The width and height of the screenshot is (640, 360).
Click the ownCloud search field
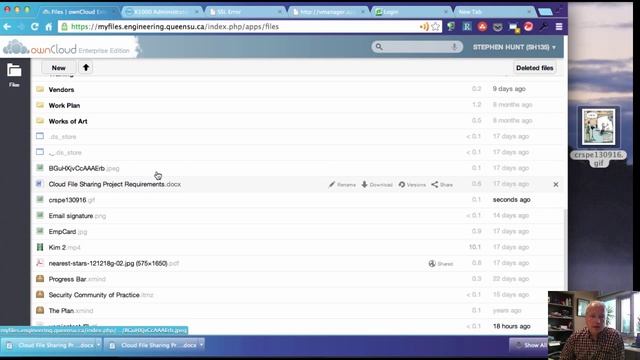417,47
